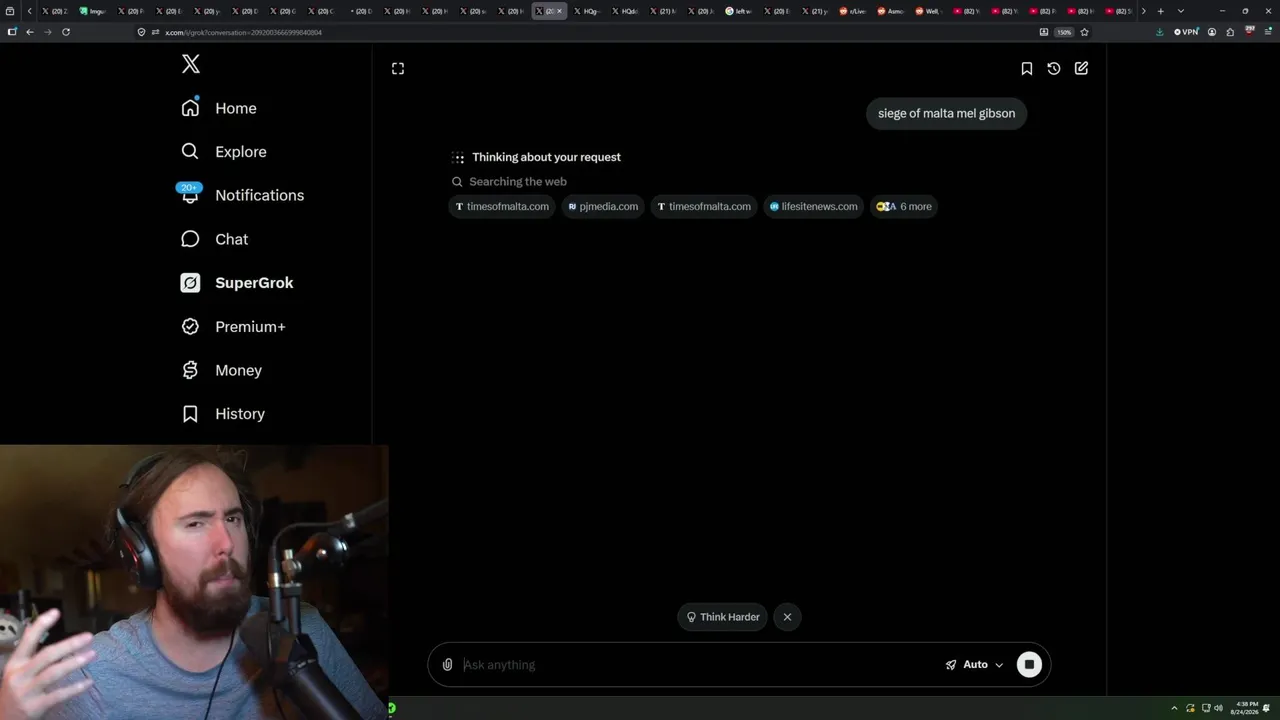Viewport: 1280px width, 720px height.
Task: Select SuperGrok in the sidebar
Action: 237,283
